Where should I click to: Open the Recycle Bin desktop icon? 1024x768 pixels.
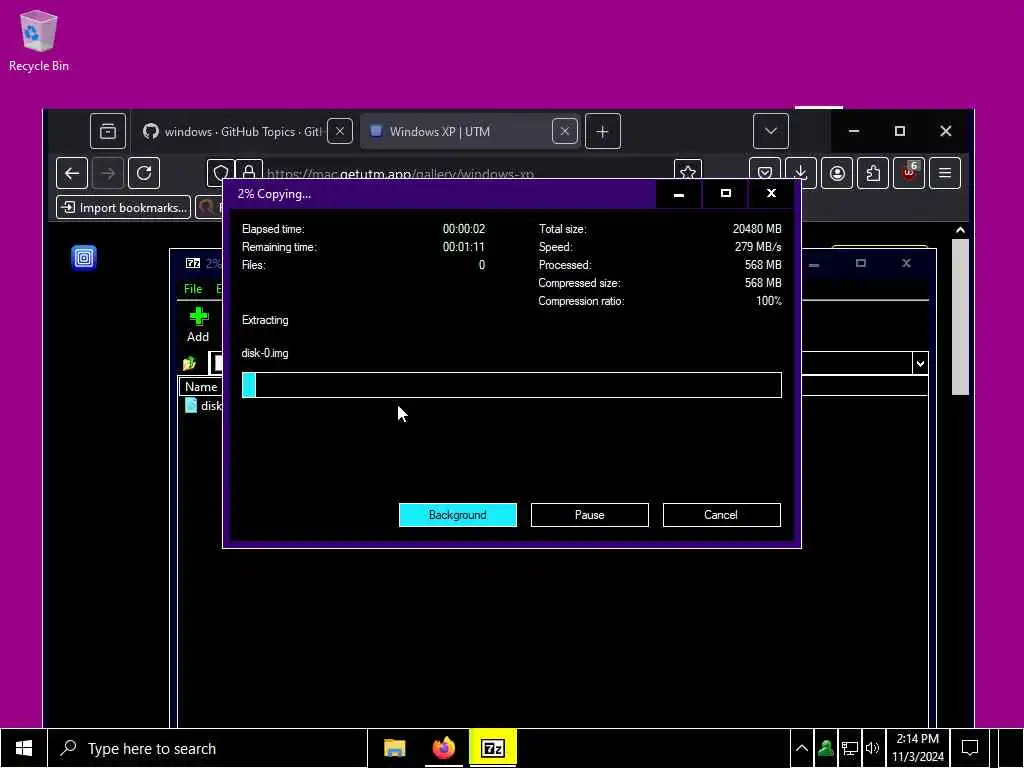[39, 40]
